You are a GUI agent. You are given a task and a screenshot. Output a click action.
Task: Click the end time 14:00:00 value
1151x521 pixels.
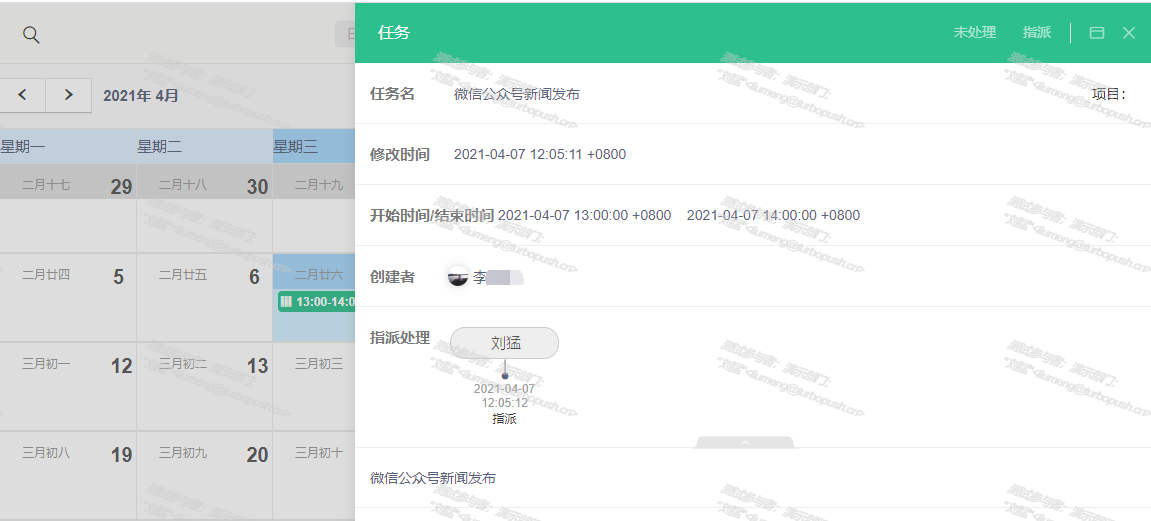click(773, 216)
